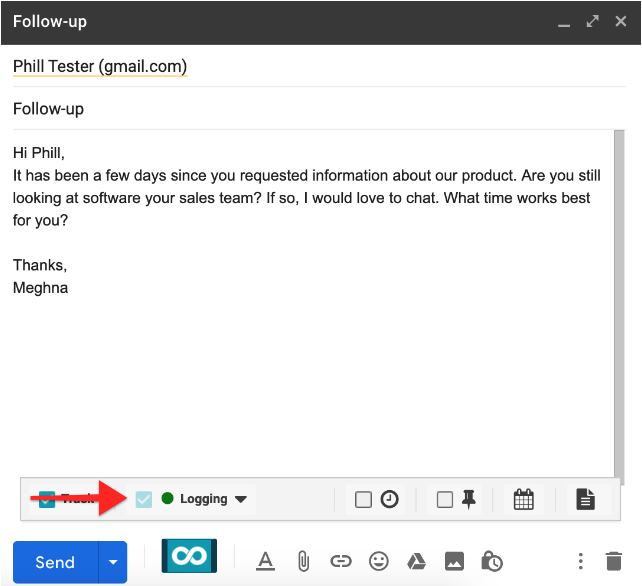Toggle the Track checkbox
The height and width of the screenshot is (586, 642).
point(47,499)
